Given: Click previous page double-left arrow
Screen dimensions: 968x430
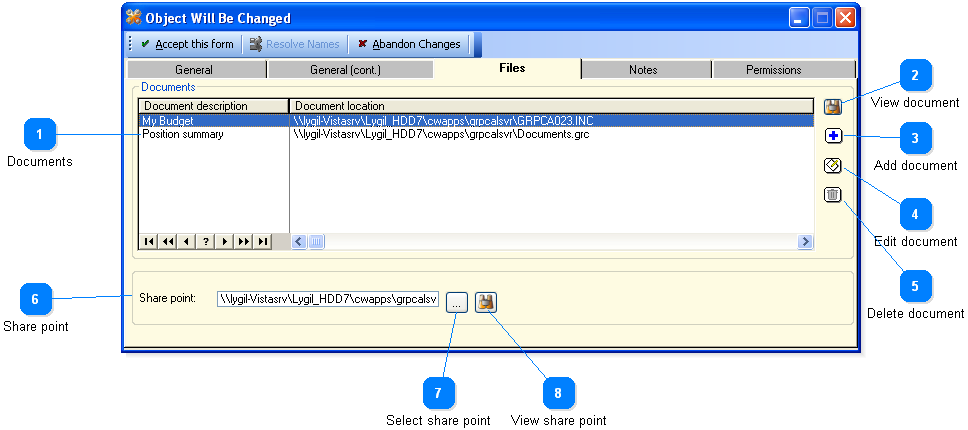Looking at the screenshot, I should pyautogui.click(x=167, y=241).
